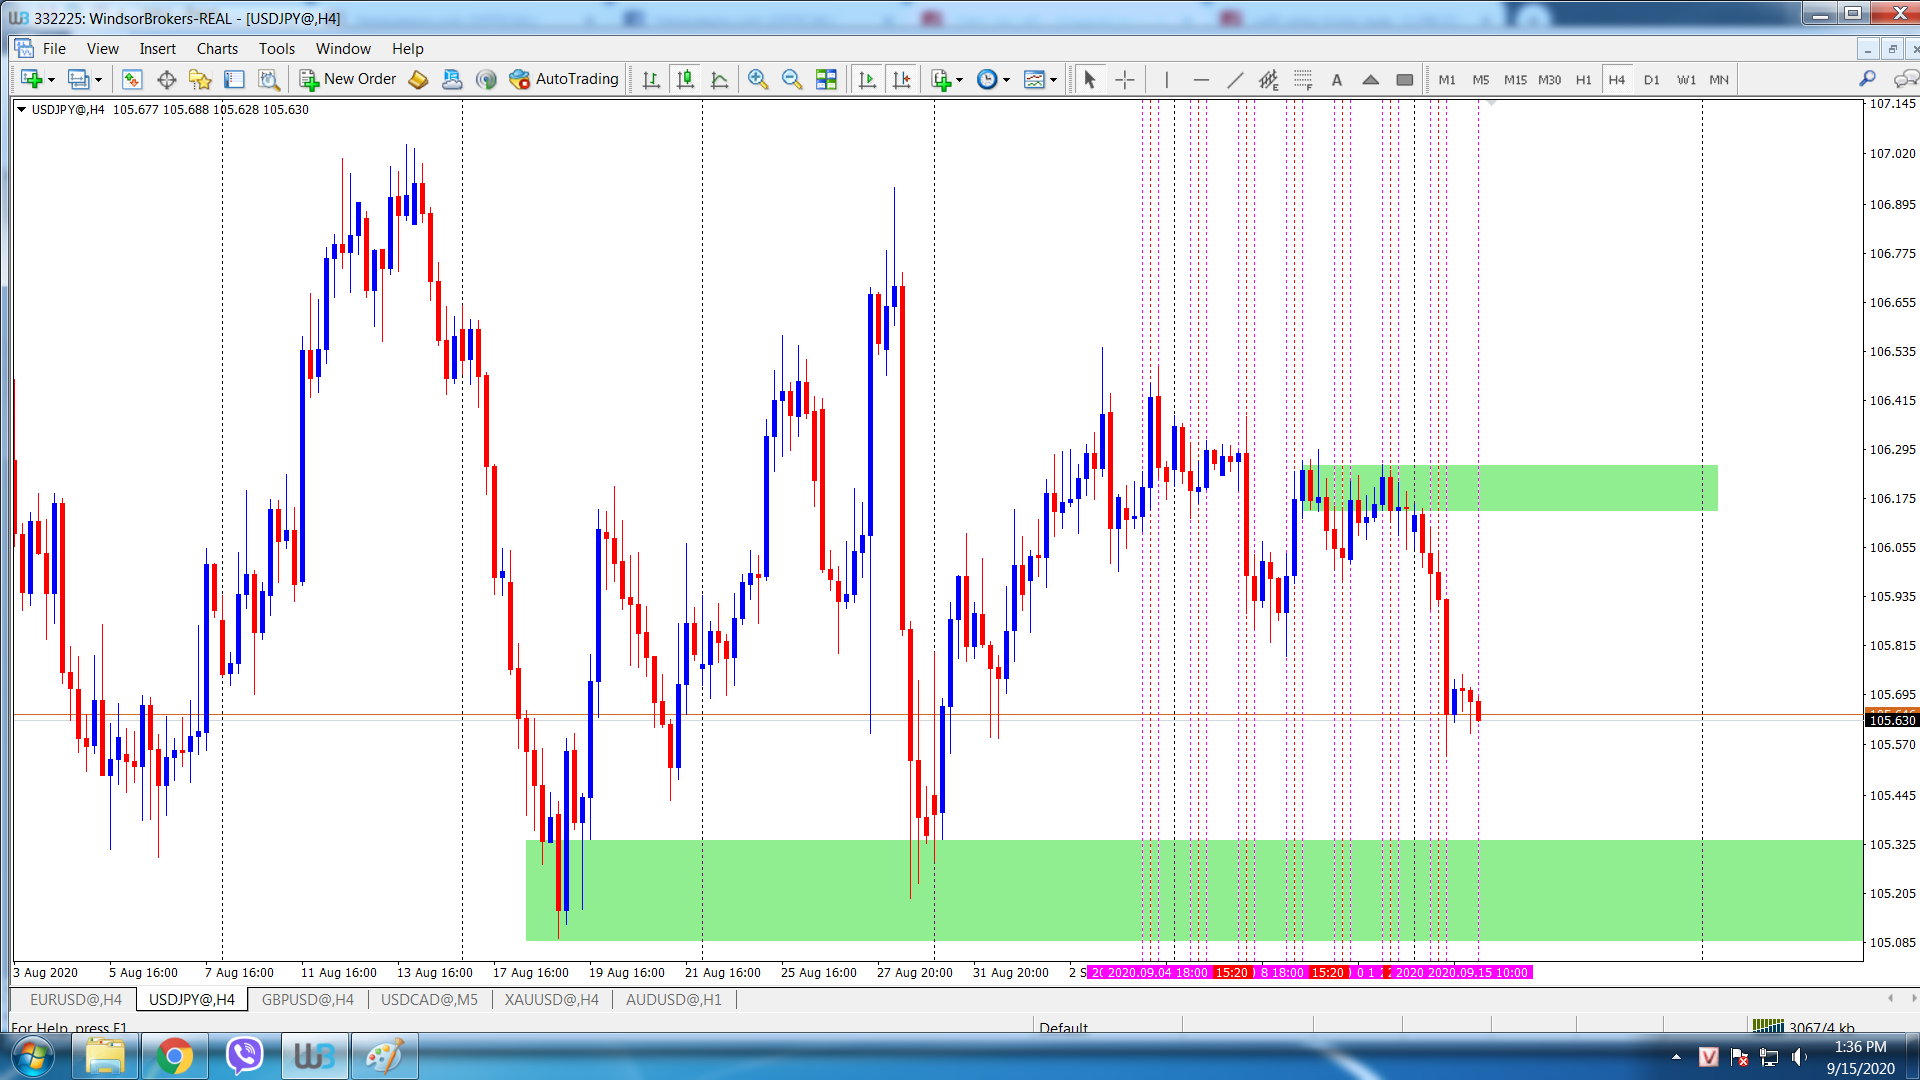This screenshot has height=1080, width=1920.
Task: Expand the new chart dropdown arrow
Action: (52, 80)
